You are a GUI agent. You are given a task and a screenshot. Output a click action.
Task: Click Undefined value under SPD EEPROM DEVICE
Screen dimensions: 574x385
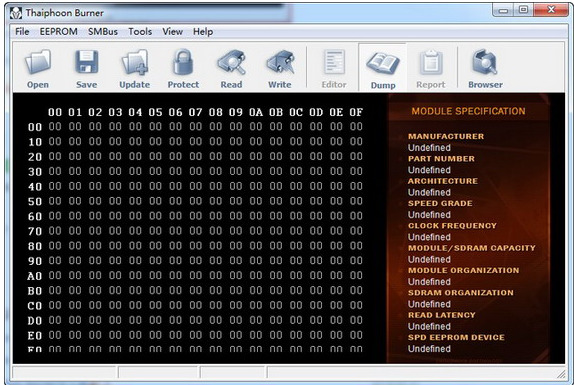tap(429, 348)
